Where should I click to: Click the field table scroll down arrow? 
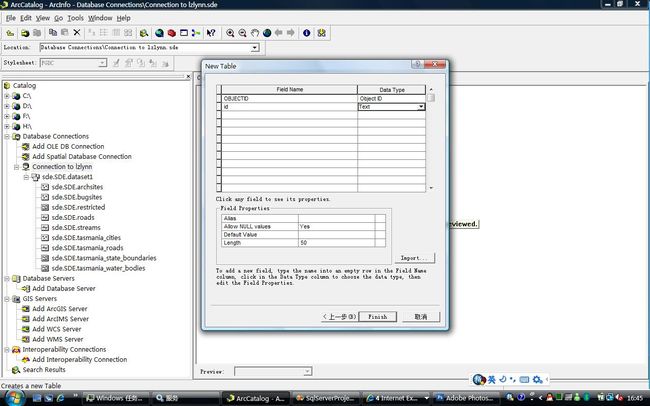click(x=431, y=188)
